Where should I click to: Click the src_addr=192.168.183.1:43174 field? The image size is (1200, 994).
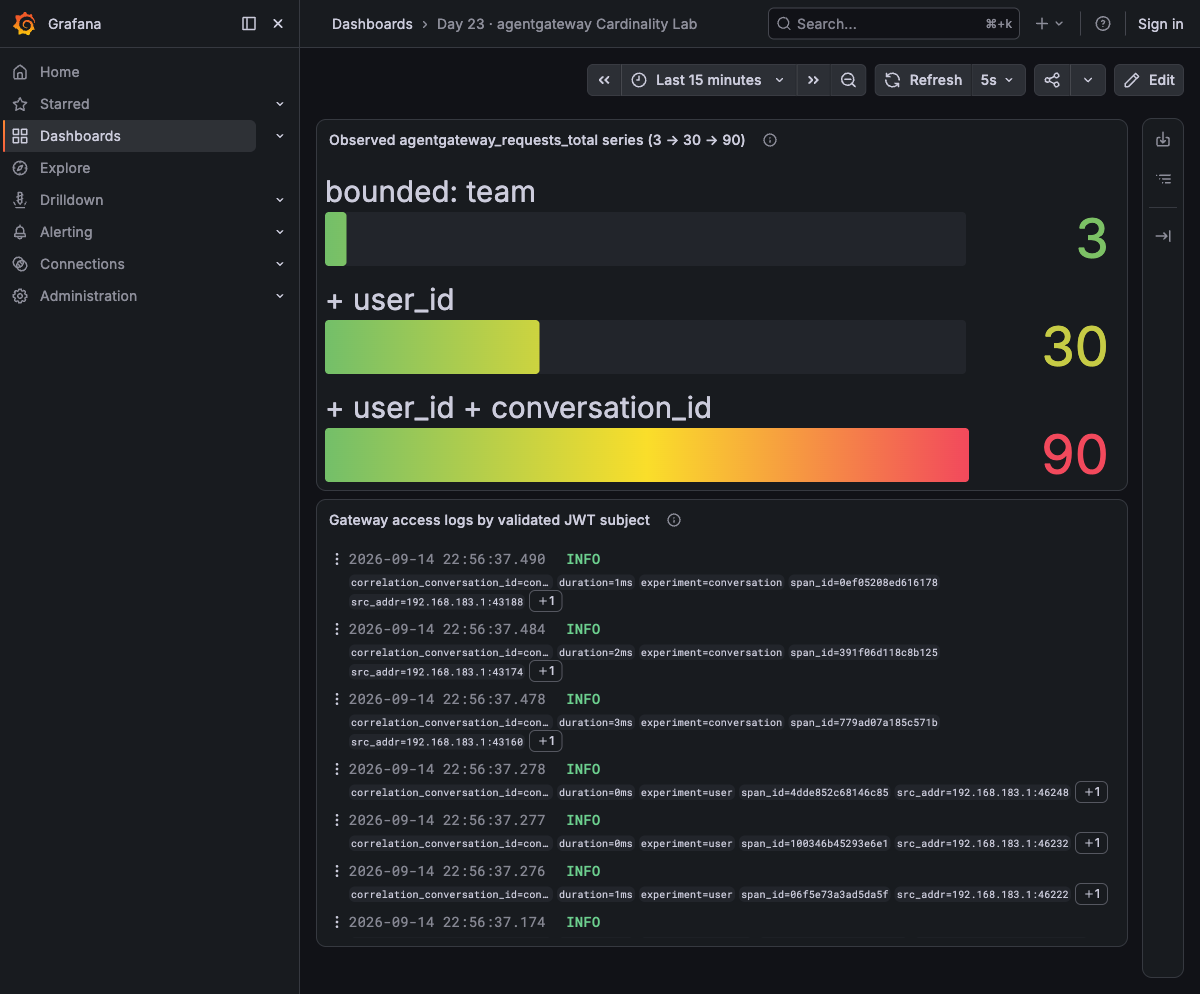[437, 672]
